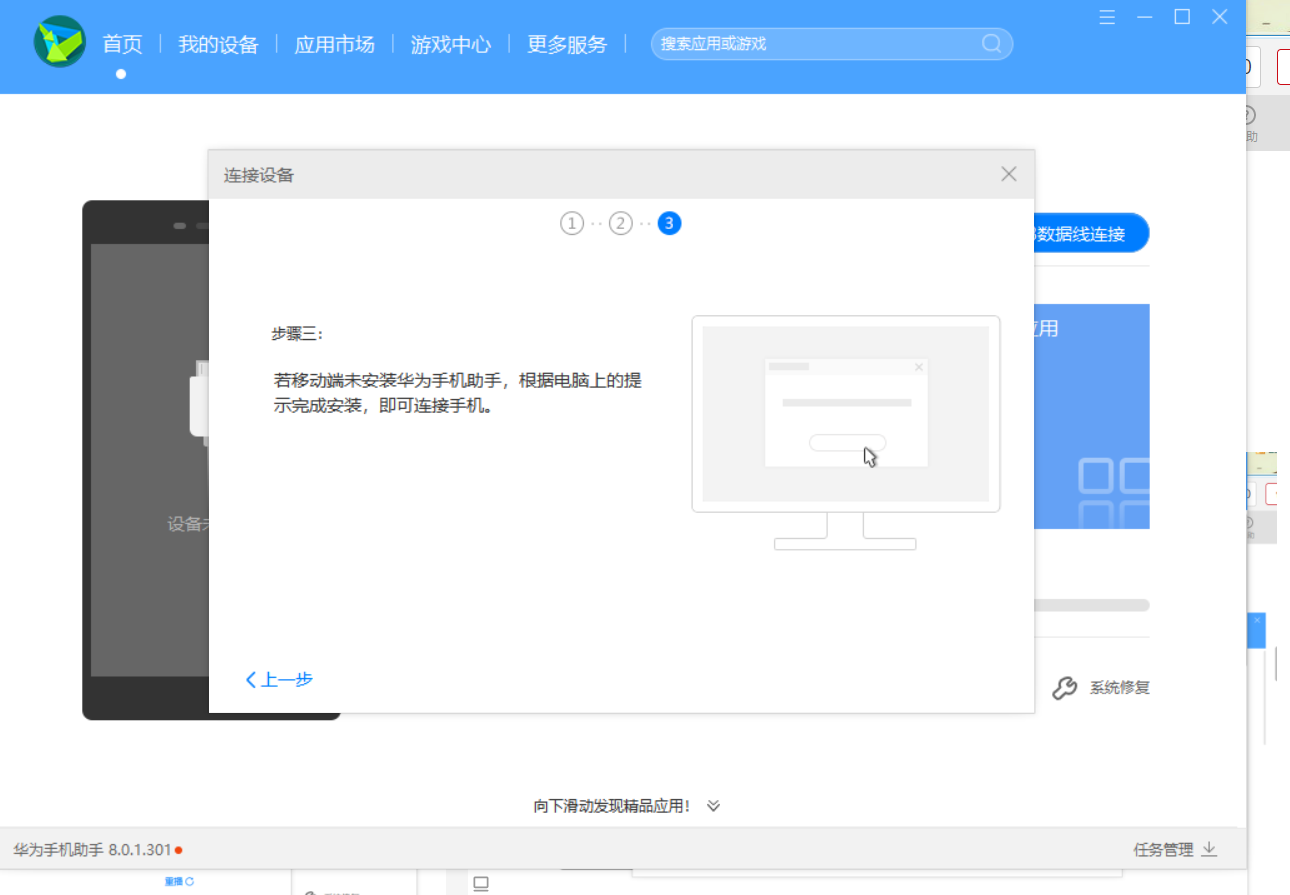Click the search magnifier icon
This screenshot has height=895, width=1290.
click(991, 44)
